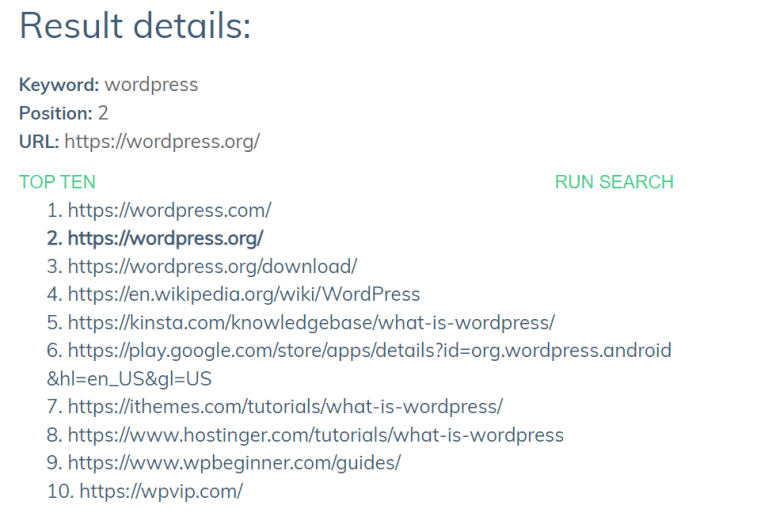780x524 pixels.
Task: Click the Keyword value wordpress
Action: pyautogui.click(x=151, y=85)
